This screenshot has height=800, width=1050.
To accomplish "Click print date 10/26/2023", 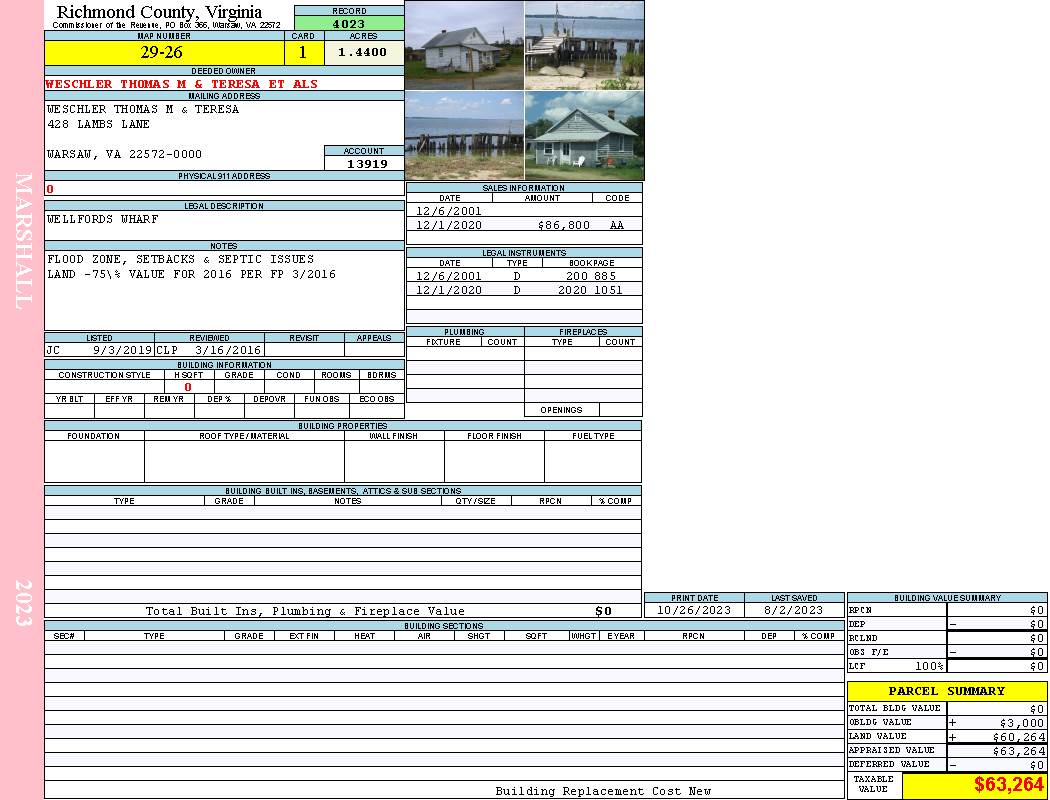I will point(694,610).
